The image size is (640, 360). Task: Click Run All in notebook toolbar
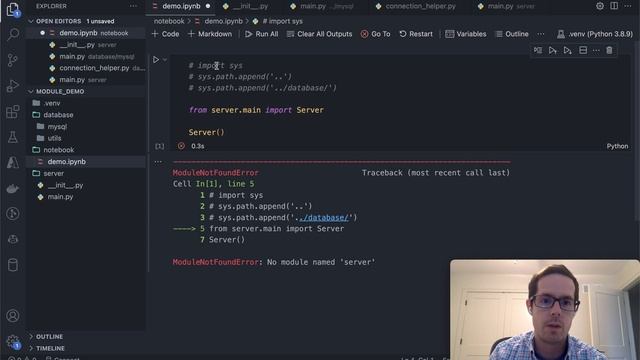coord(262,34)
